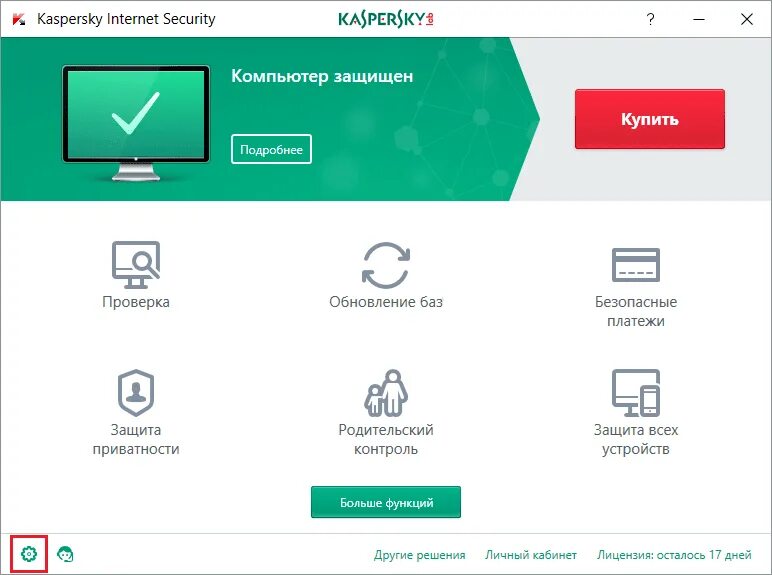Screen dimensions: 772x575
Task: Start Обновление баз with the refresh arrows icon
Action: [x=386, y=265]
